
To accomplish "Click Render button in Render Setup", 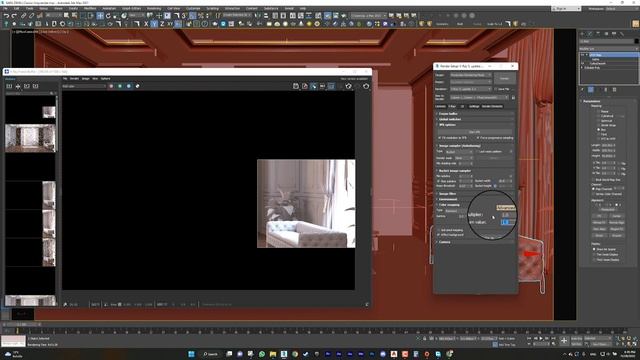I will pos(504,78).
